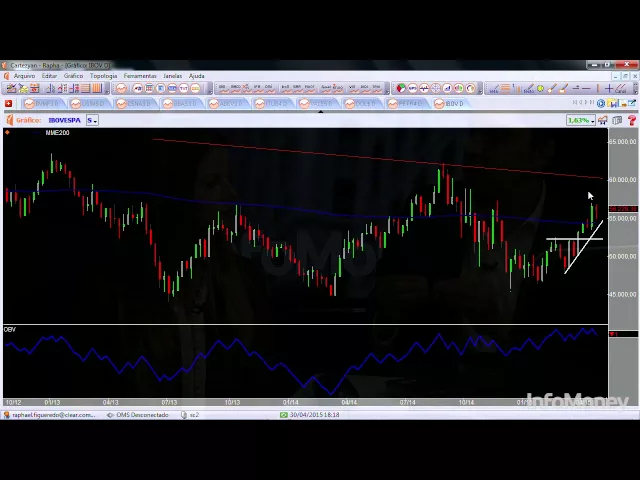Click the horizontal orange lines layout icon
Viewport: 640px width, 480px height.
click(85, 88)
